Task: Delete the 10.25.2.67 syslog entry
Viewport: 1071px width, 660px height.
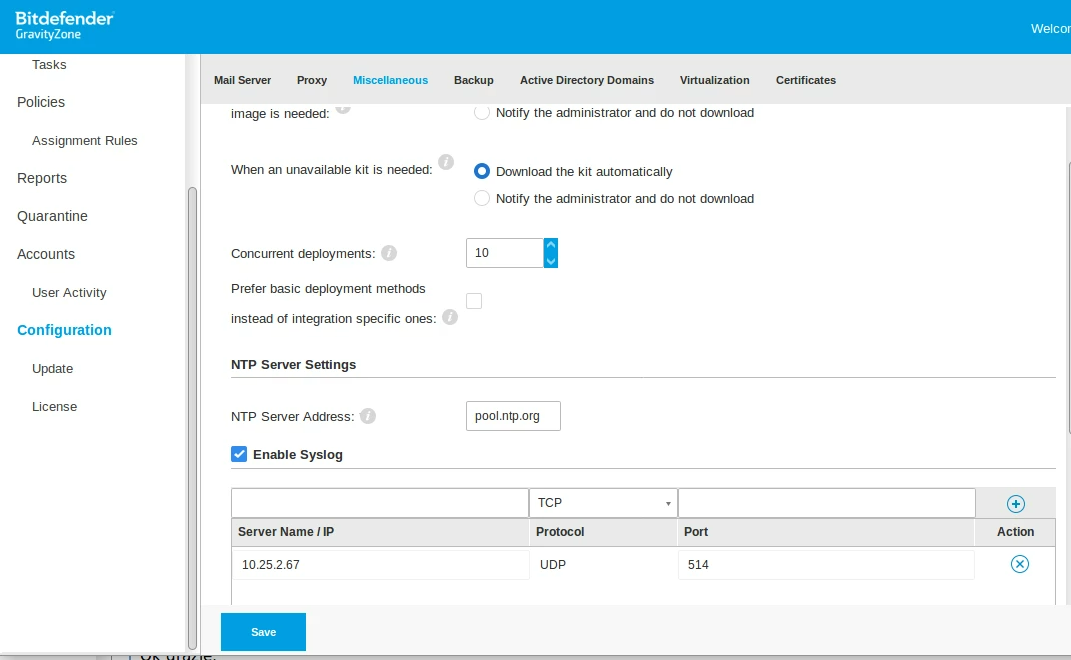Action: click(x=1019, y=564)
